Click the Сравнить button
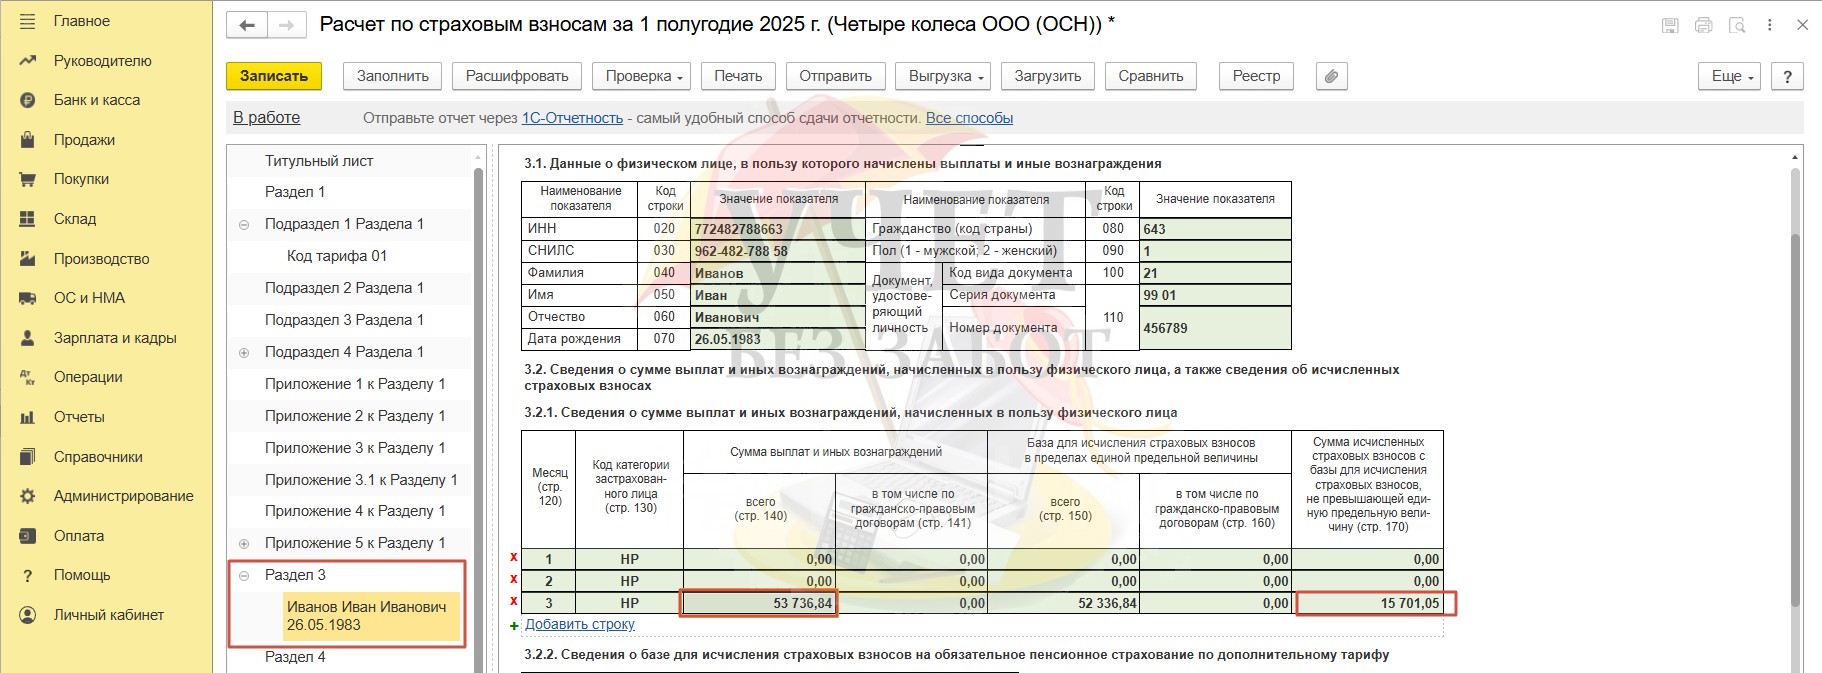The height and width of the screenshot is (673, 1822). click(1151, 76)
